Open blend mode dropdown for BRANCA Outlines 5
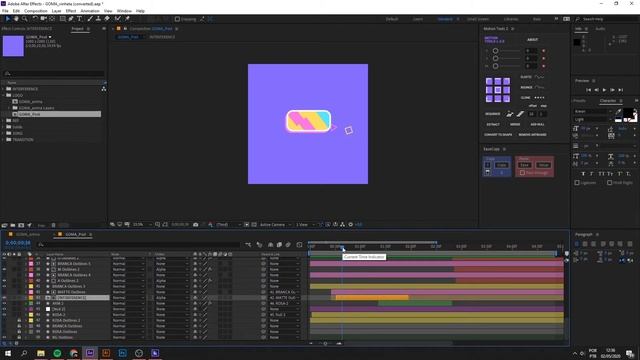Screen dimensions: 640x360 coord(128,264)
